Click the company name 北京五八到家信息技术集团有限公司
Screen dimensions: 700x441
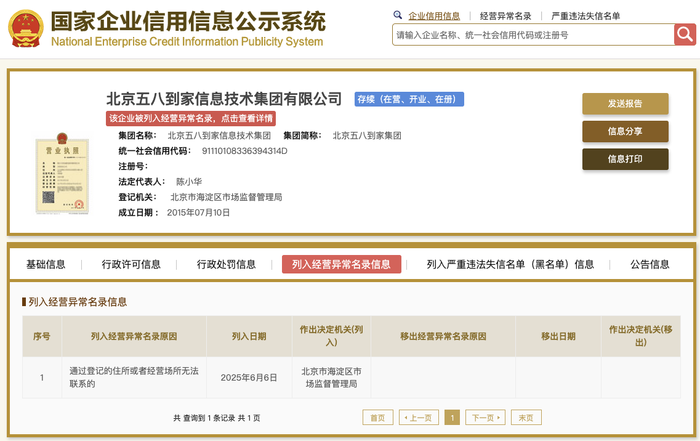pyautogui.click(x=224, y=99)
